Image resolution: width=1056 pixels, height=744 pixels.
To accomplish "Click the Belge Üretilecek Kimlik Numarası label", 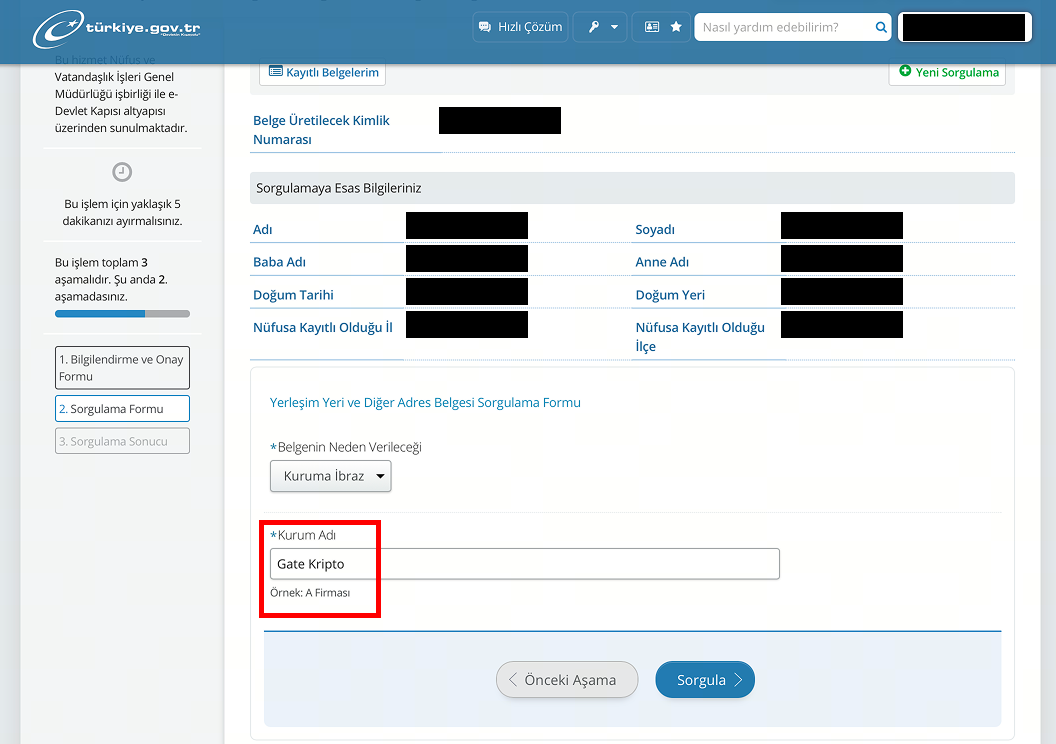I will pyautogui.click(x=321, y=130).
